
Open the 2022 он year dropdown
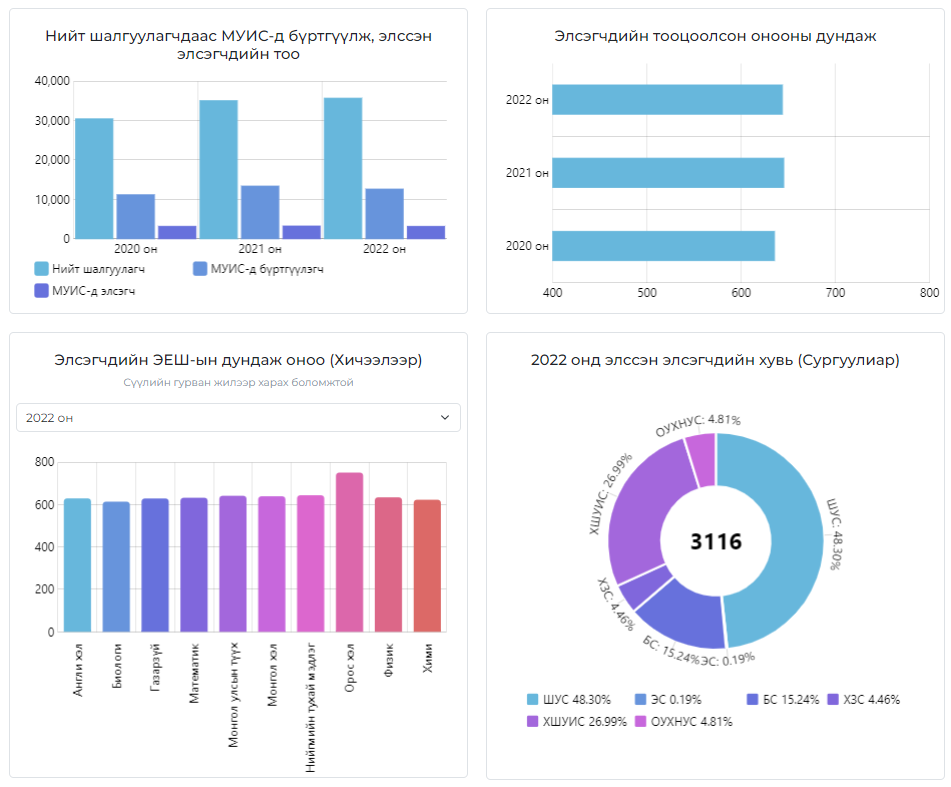[x=238, y=418]
